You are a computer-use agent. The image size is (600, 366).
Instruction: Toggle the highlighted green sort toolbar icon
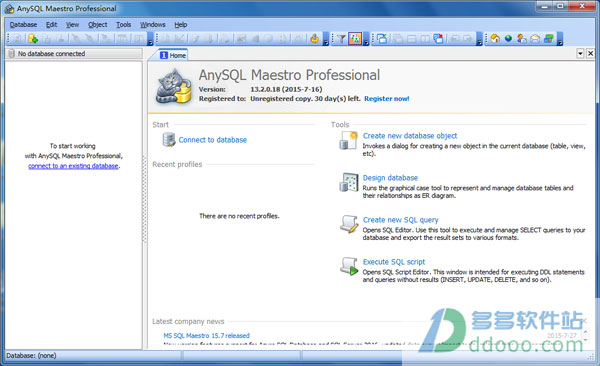coord(355,39)
